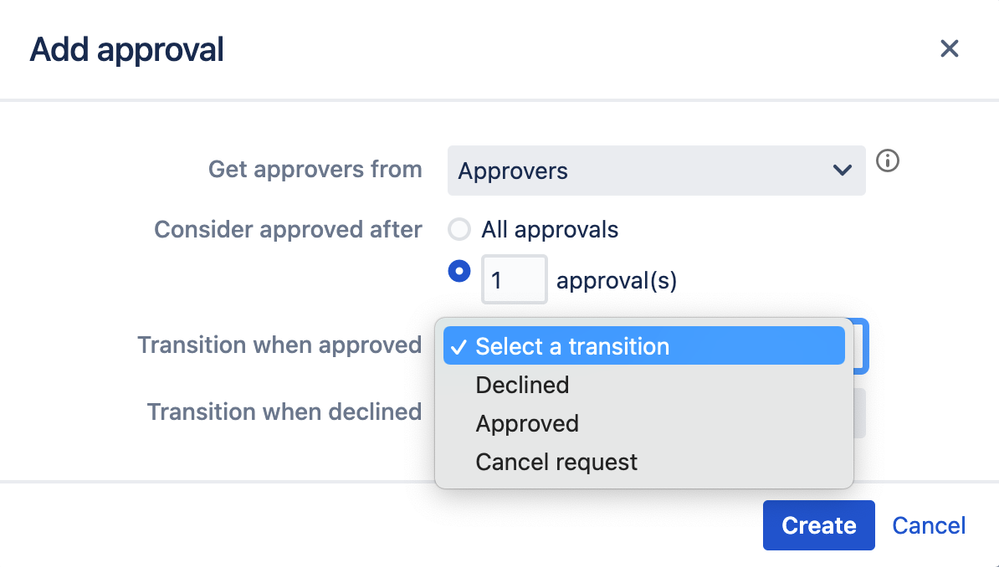The width and height of the screenshot is (999, 567).
Task: Close the Add approval dialog
Action: 949,49
